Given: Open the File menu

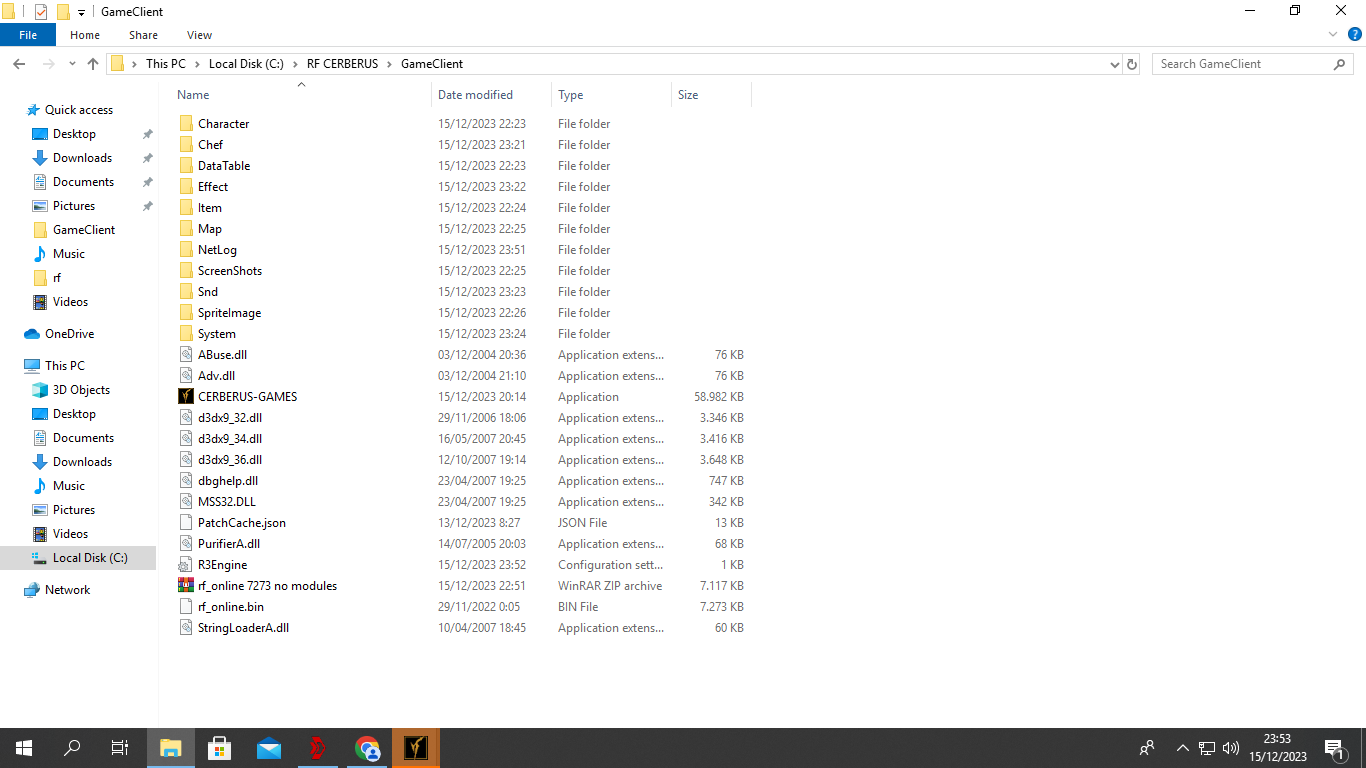Looking at the screenshot, I should (x=28, y=35).
